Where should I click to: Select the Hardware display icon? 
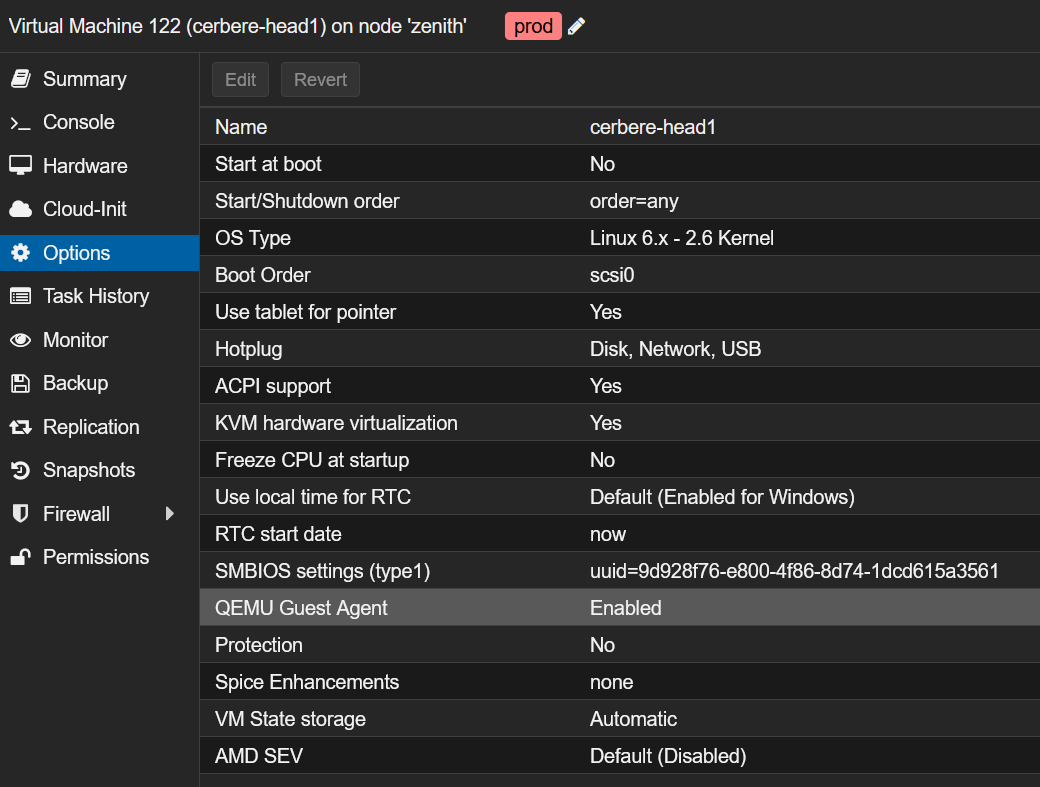tap(20, 165)
